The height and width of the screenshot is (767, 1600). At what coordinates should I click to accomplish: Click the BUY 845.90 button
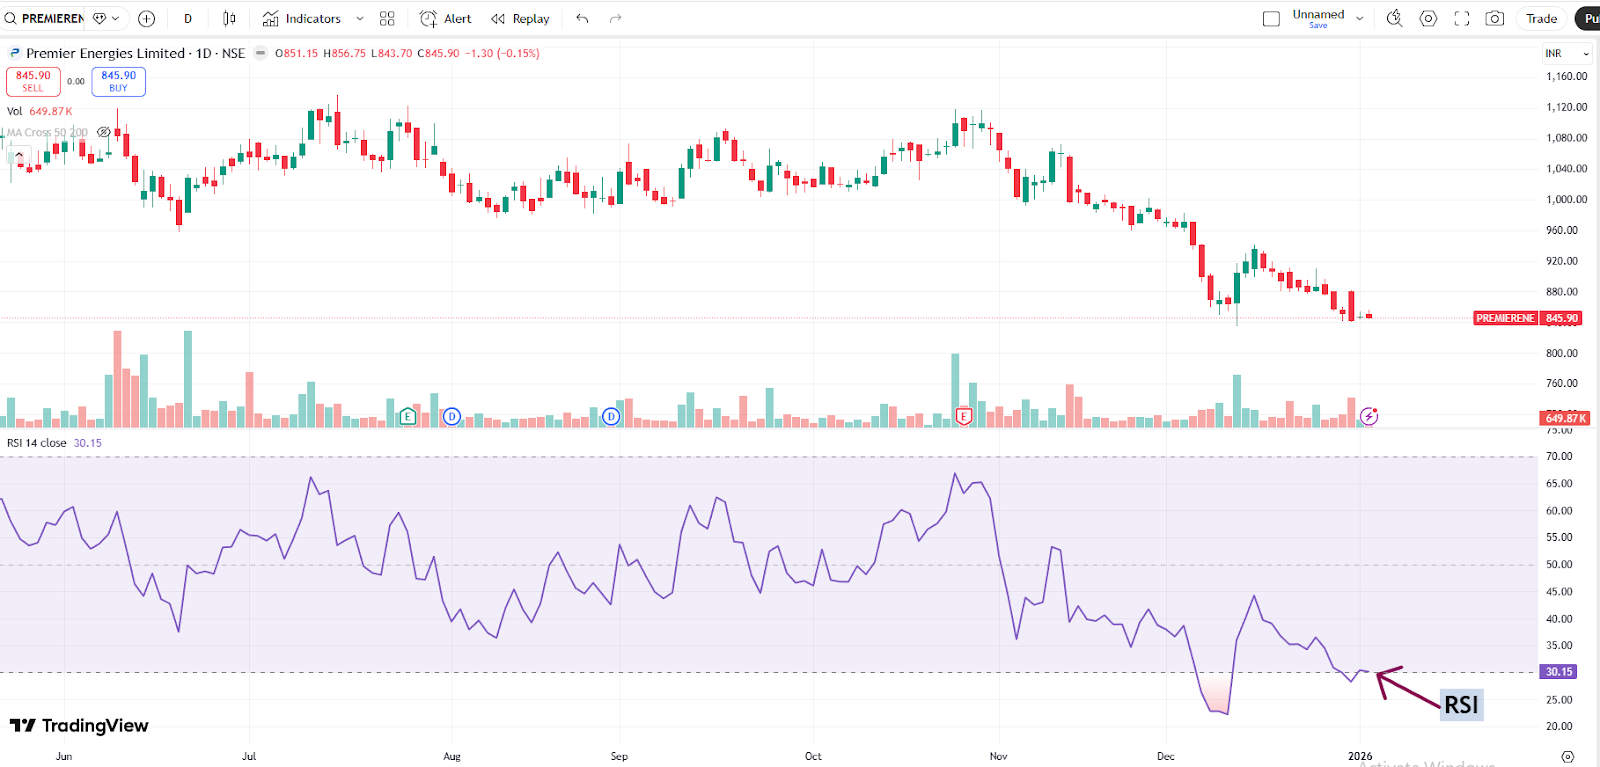[x=118, y=81]
